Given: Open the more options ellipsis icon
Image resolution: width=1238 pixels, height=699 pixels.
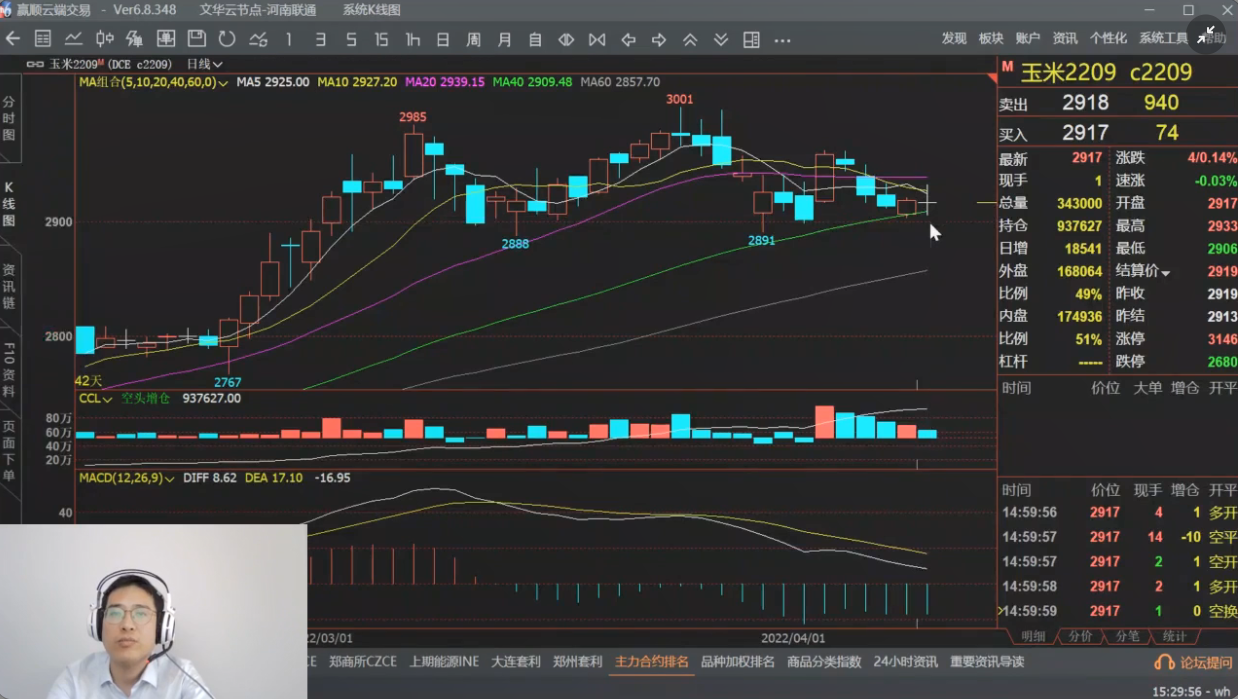Looking at the screenshot, I should coord(782,40).
